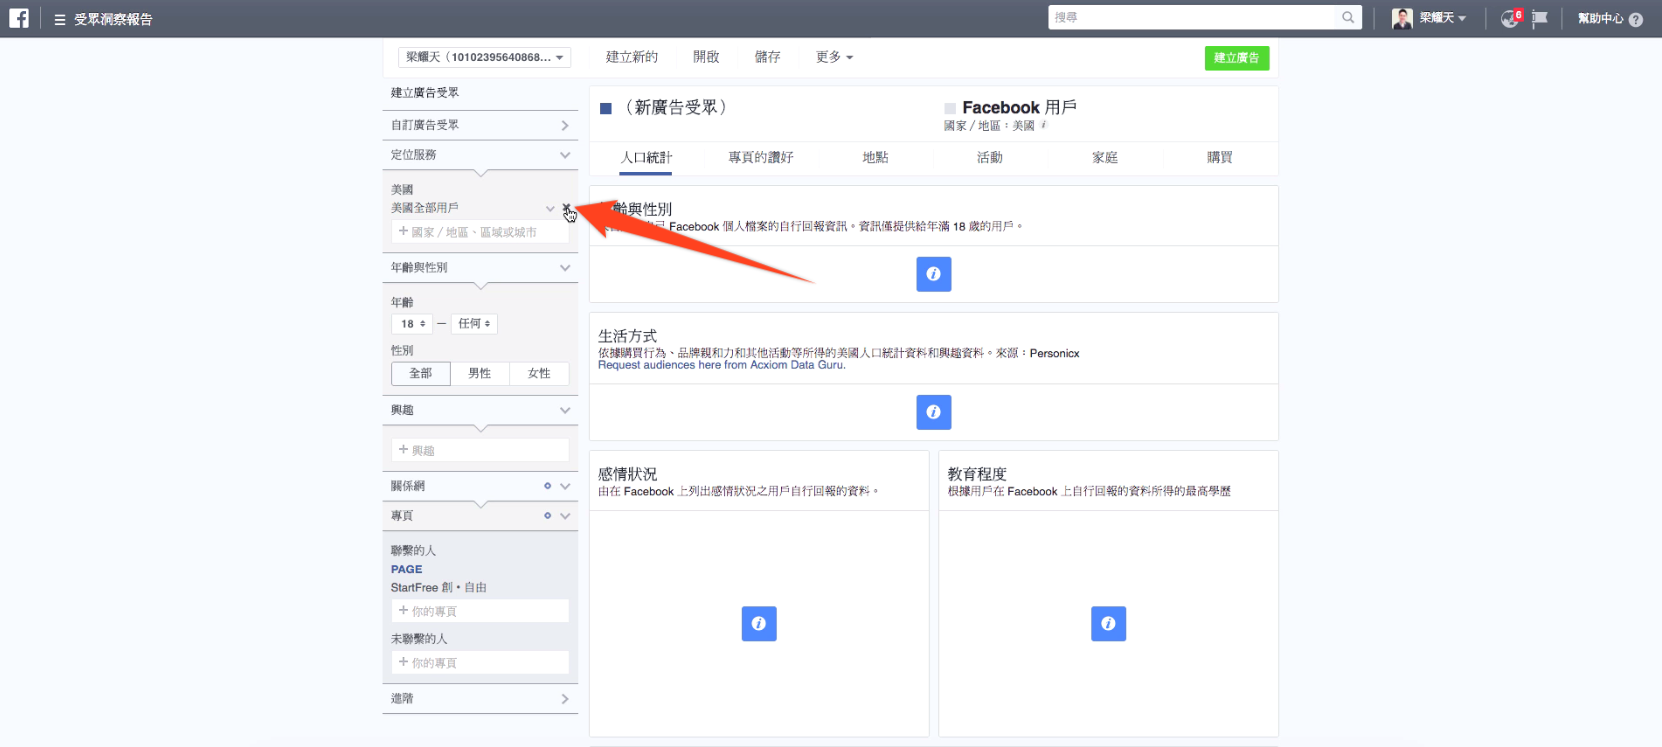Click the Facebook logo icon
The width and height of the screenshot is (1662, 747).
[19, 18]
